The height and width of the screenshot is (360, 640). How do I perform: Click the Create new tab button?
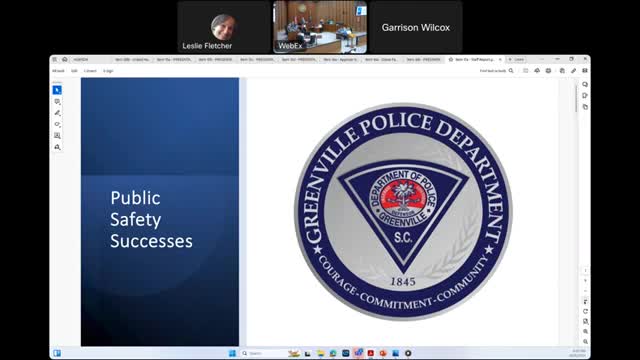pyautogui.click(x=517, y=60)
